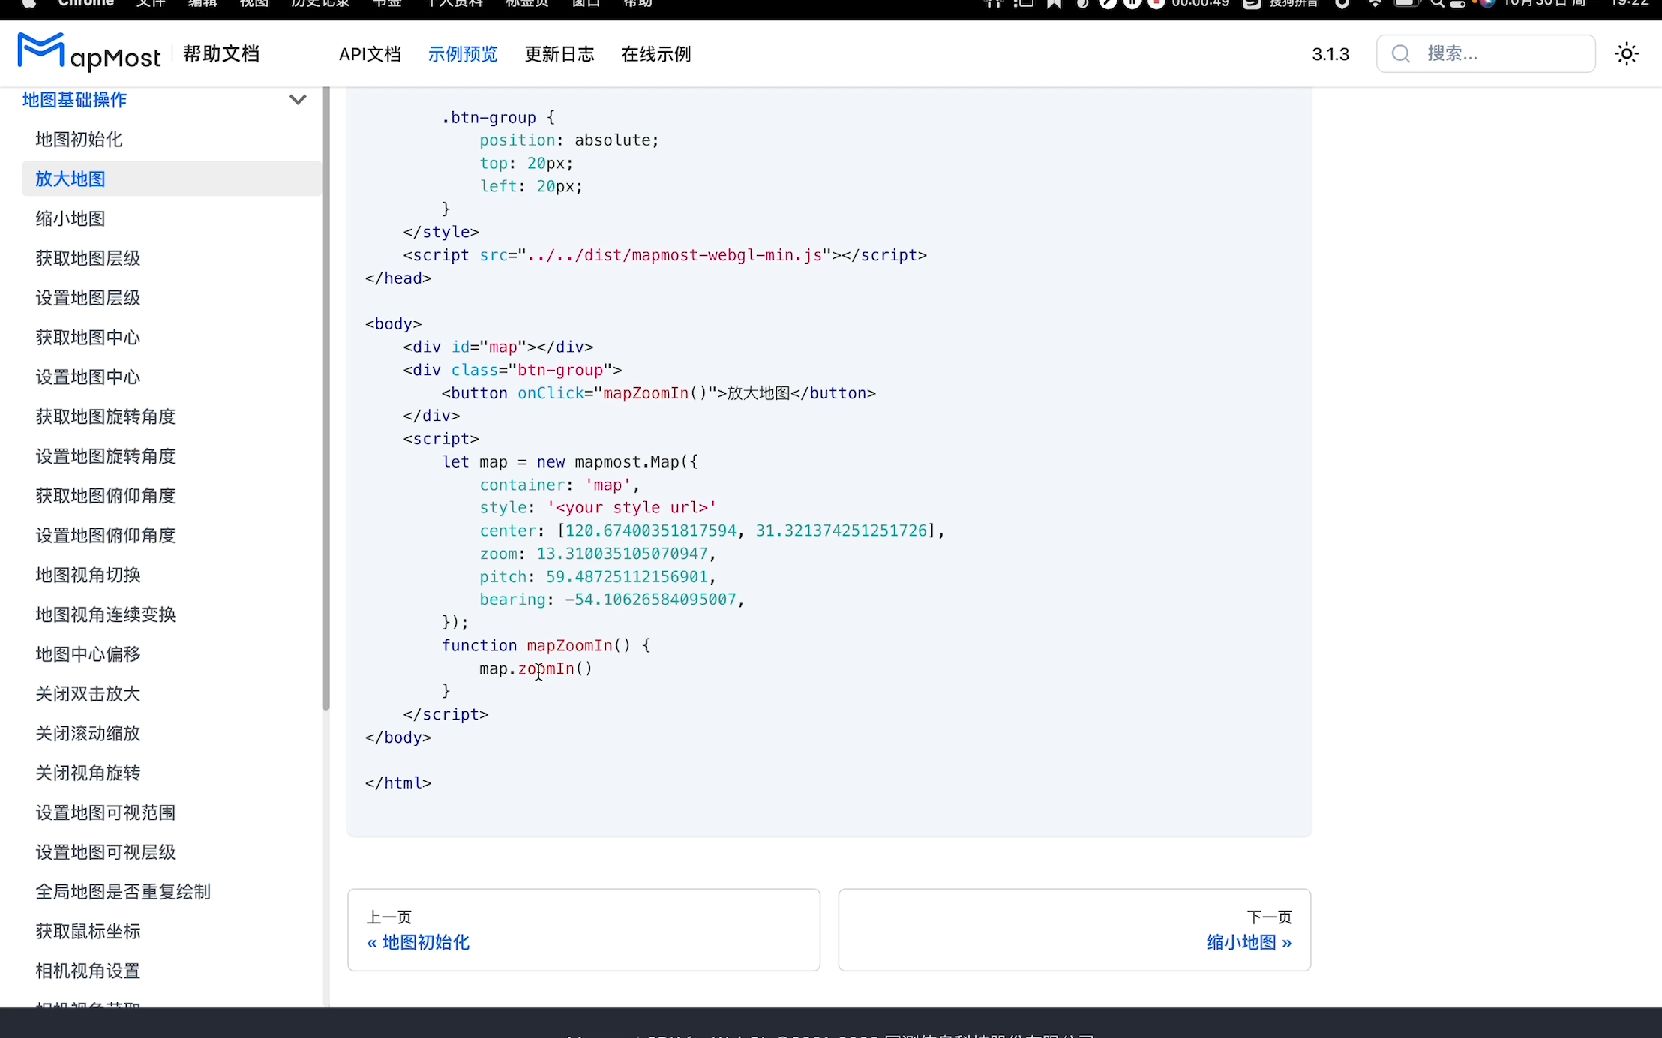Click the container: 'map' code line
This screenshot has width=1662, height=1038.
click(x=559, y=485)
